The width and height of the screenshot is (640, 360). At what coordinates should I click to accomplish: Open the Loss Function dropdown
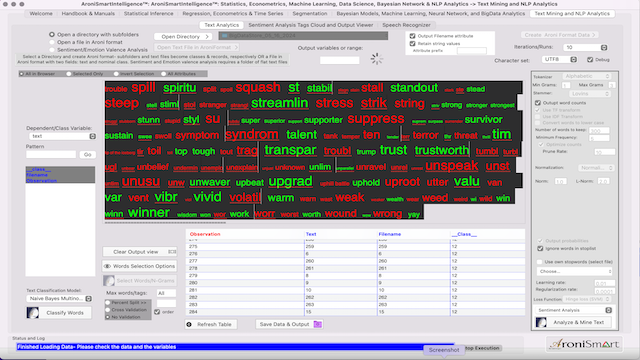587,299
